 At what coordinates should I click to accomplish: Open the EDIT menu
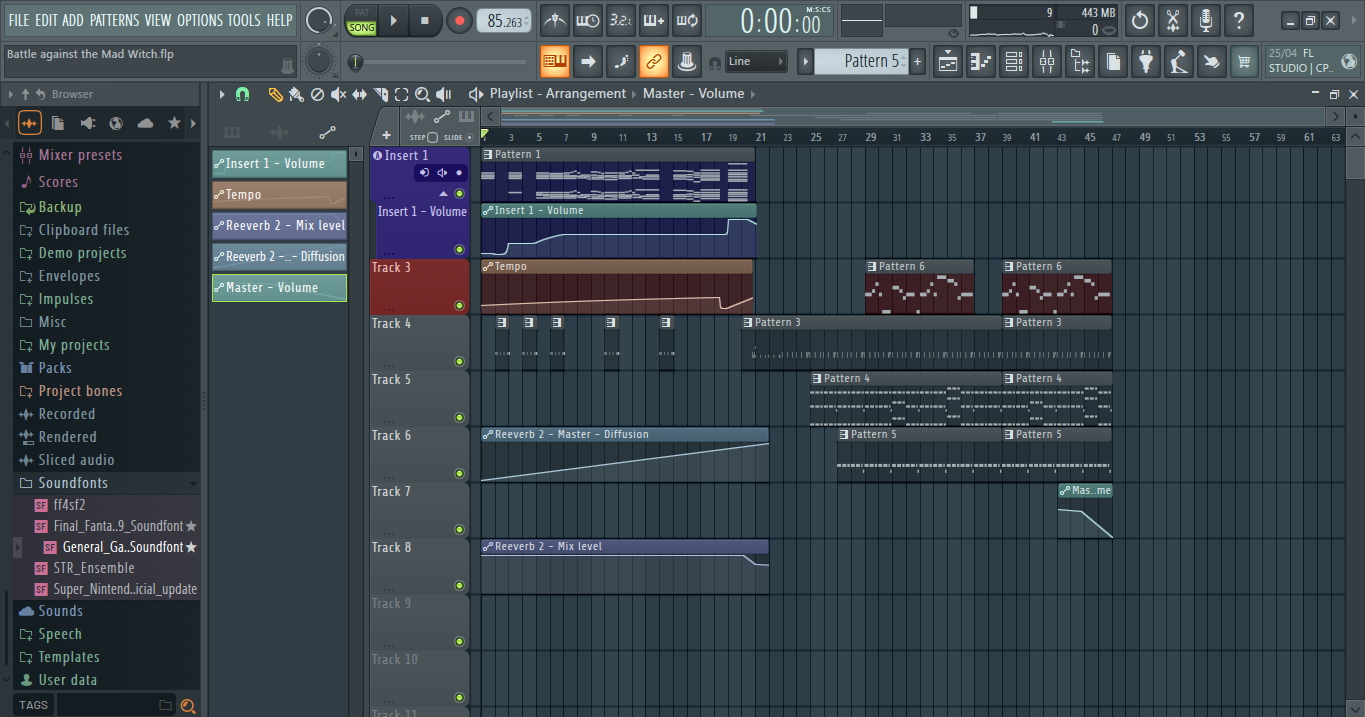pos(46,20)
